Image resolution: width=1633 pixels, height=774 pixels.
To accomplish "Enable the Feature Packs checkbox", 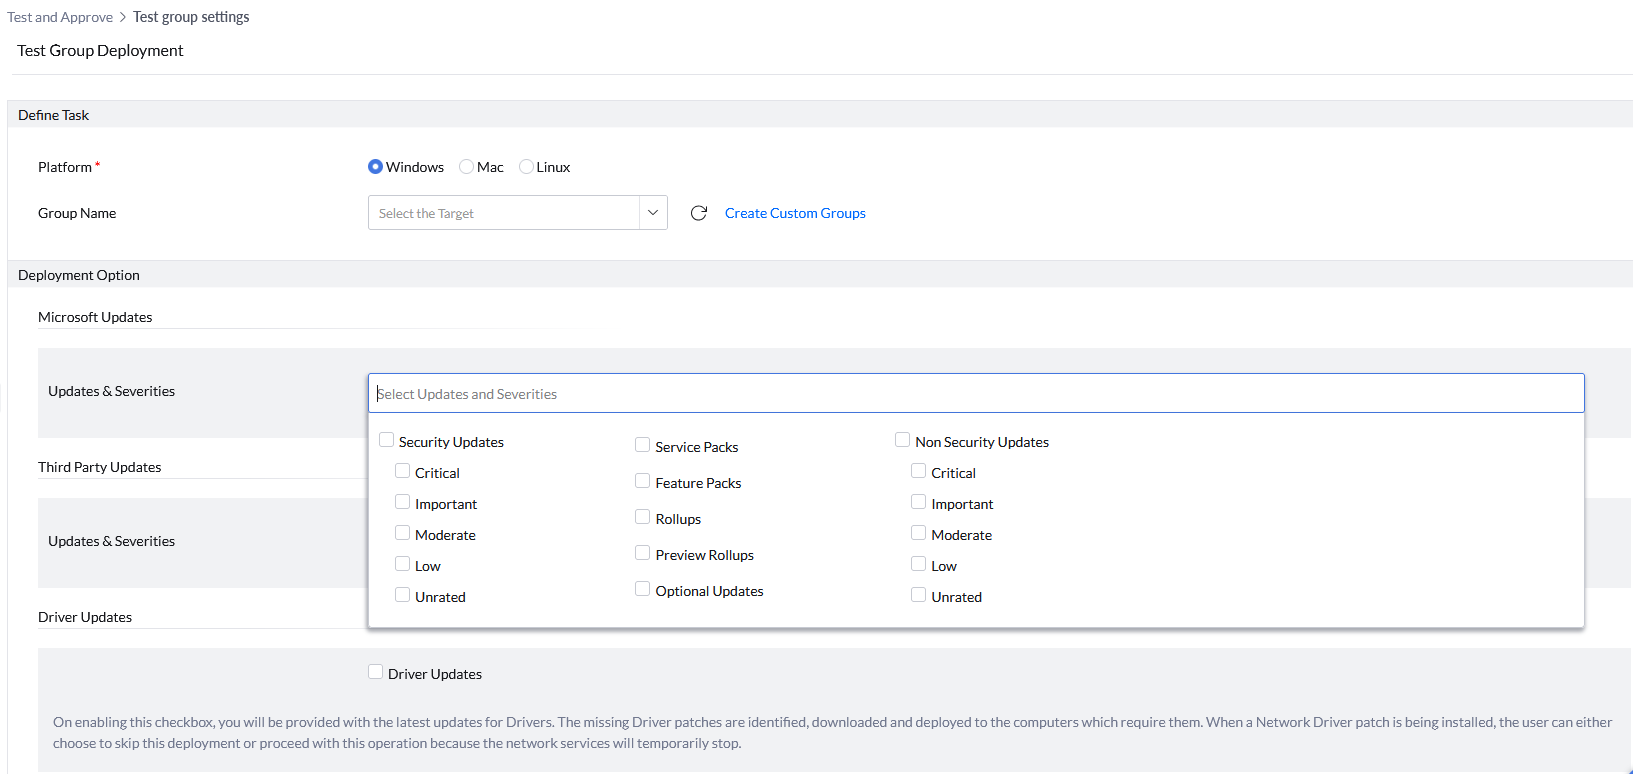I will (642, 481).
